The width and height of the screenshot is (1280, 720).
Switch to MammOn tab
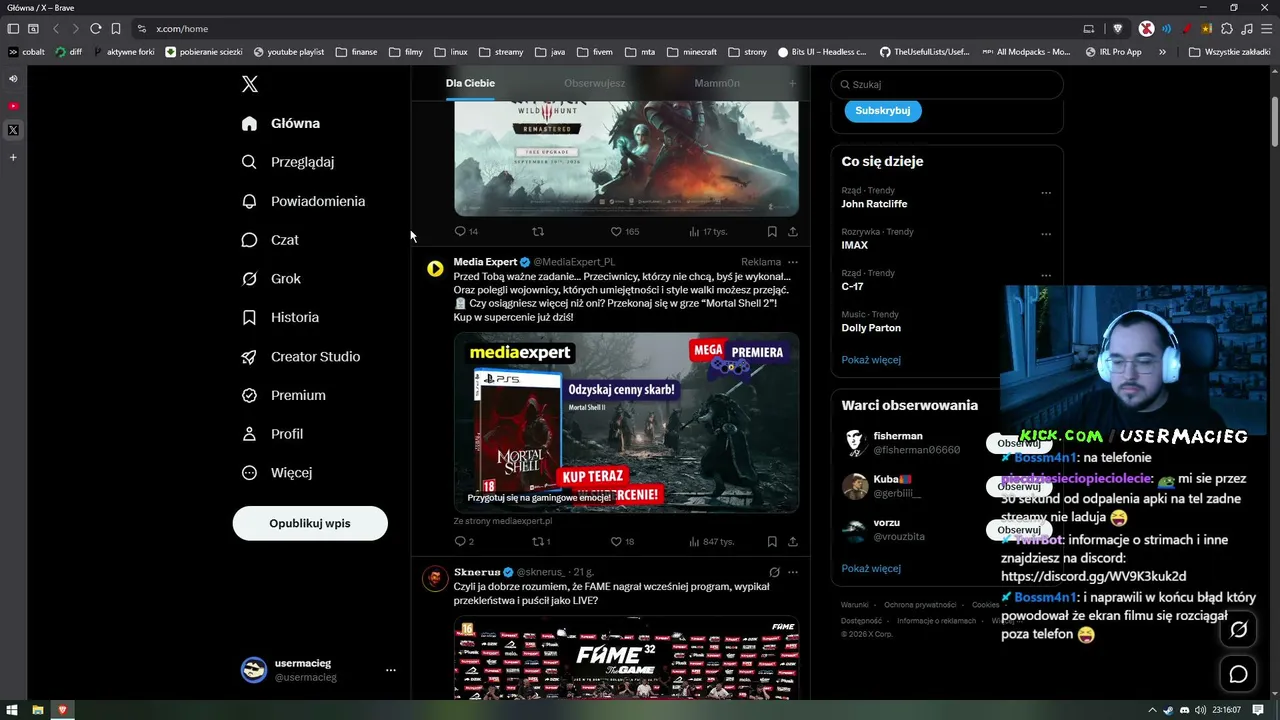pyautogui.click(x=717, y=83)
